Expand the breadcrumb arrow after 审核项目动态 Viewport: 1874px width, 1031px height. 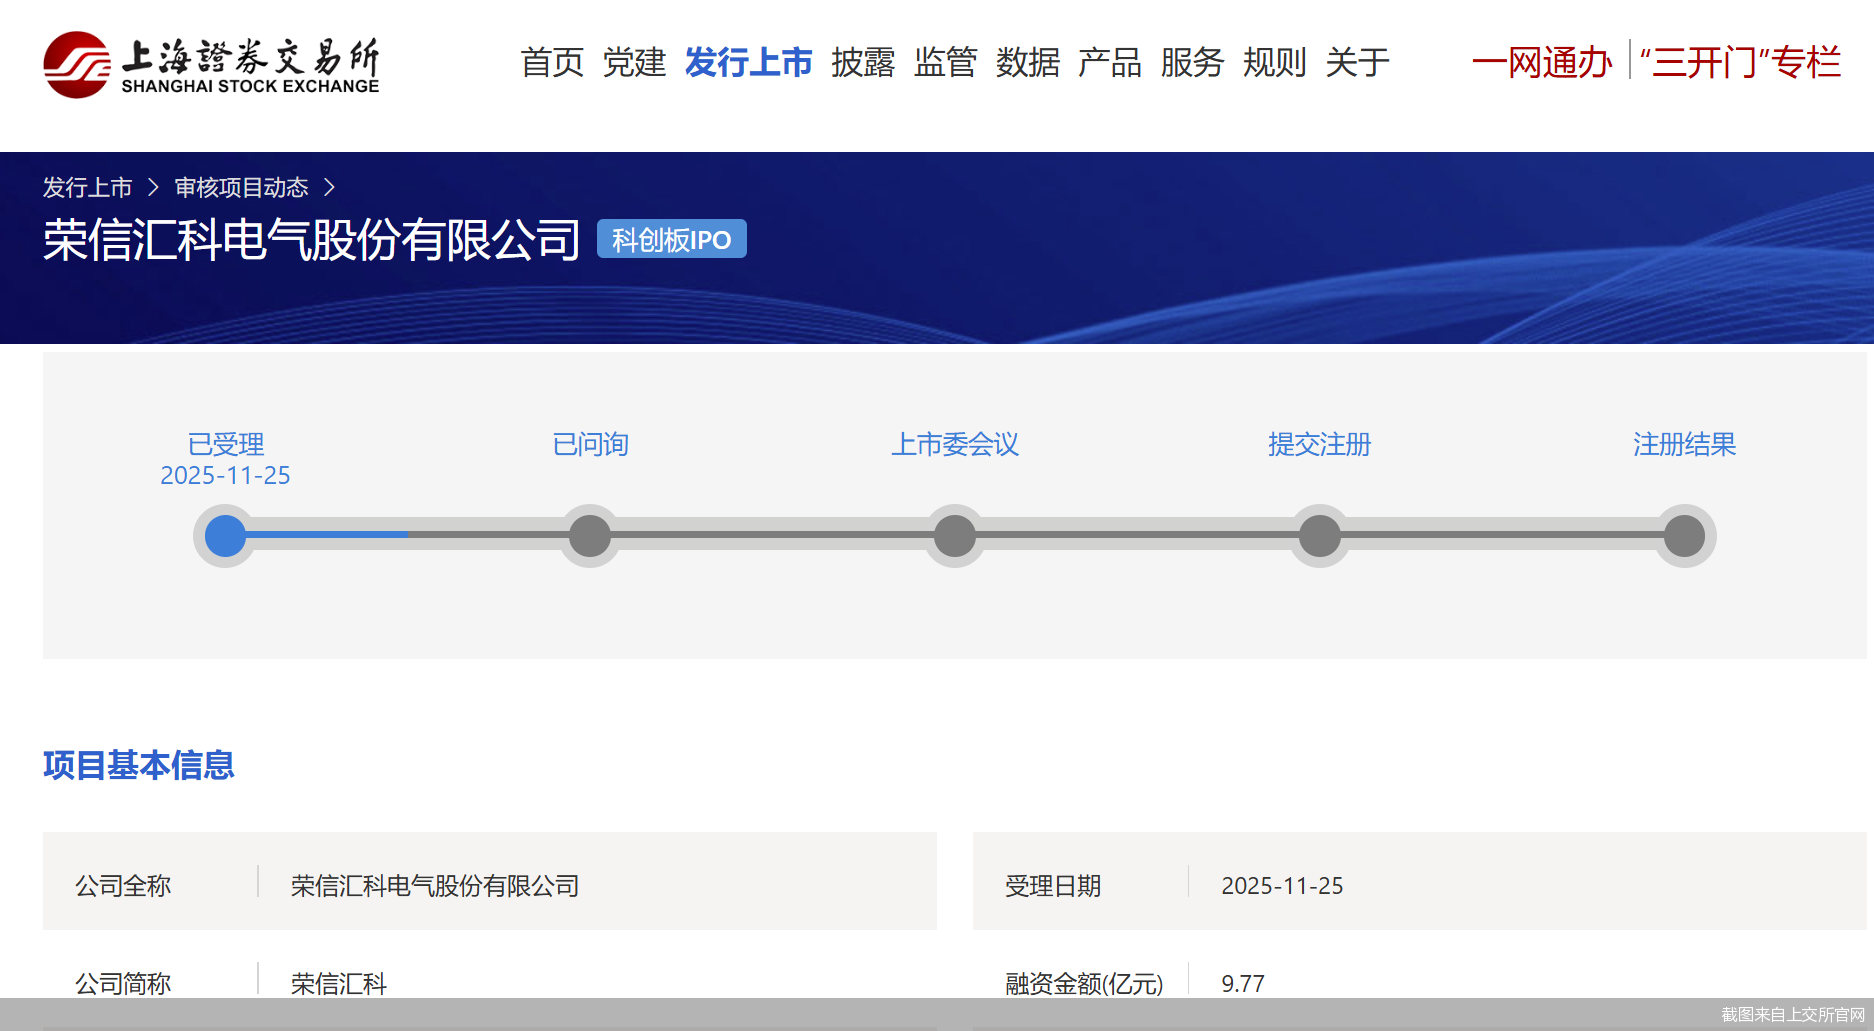[x=333, y=187]
